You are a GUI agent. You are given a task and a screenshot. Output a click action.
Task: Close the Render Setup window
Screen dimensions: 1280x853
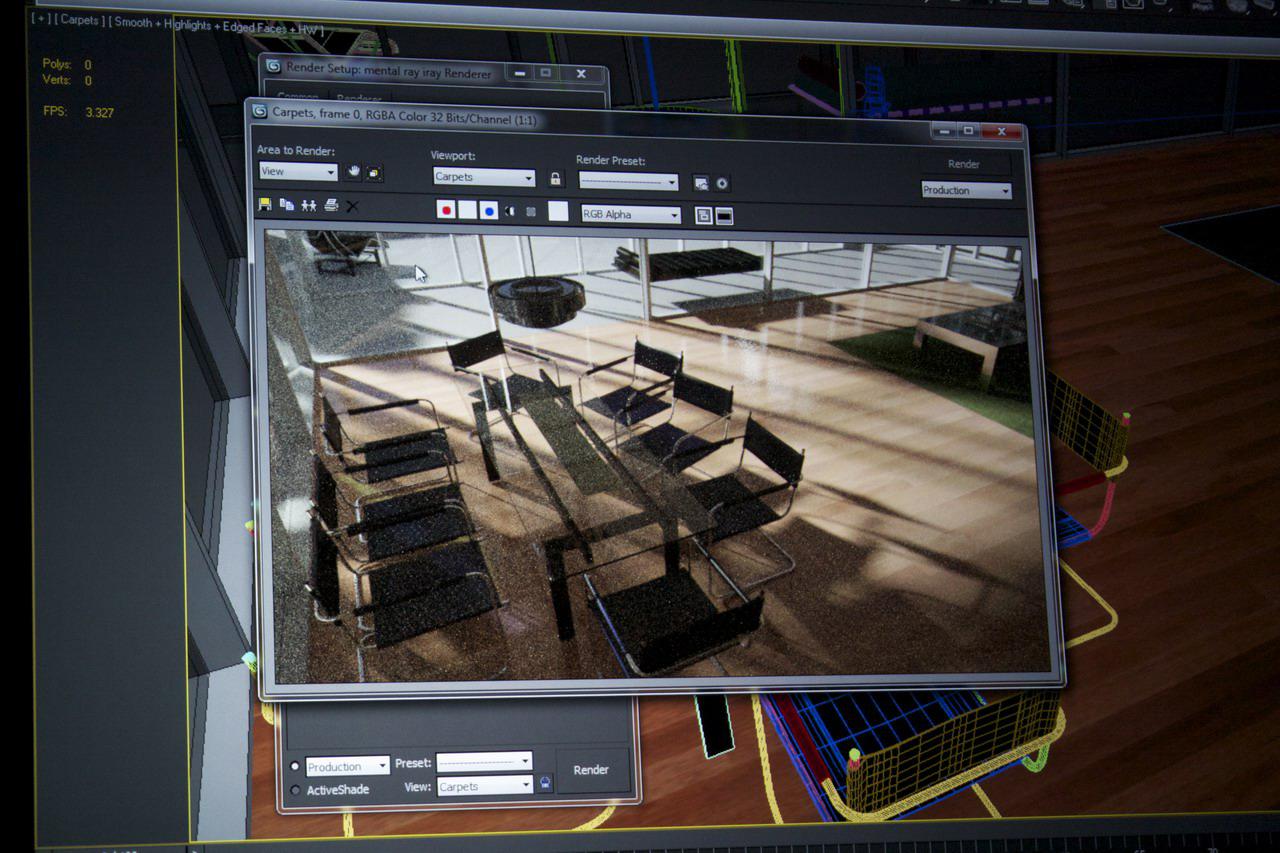582,73
